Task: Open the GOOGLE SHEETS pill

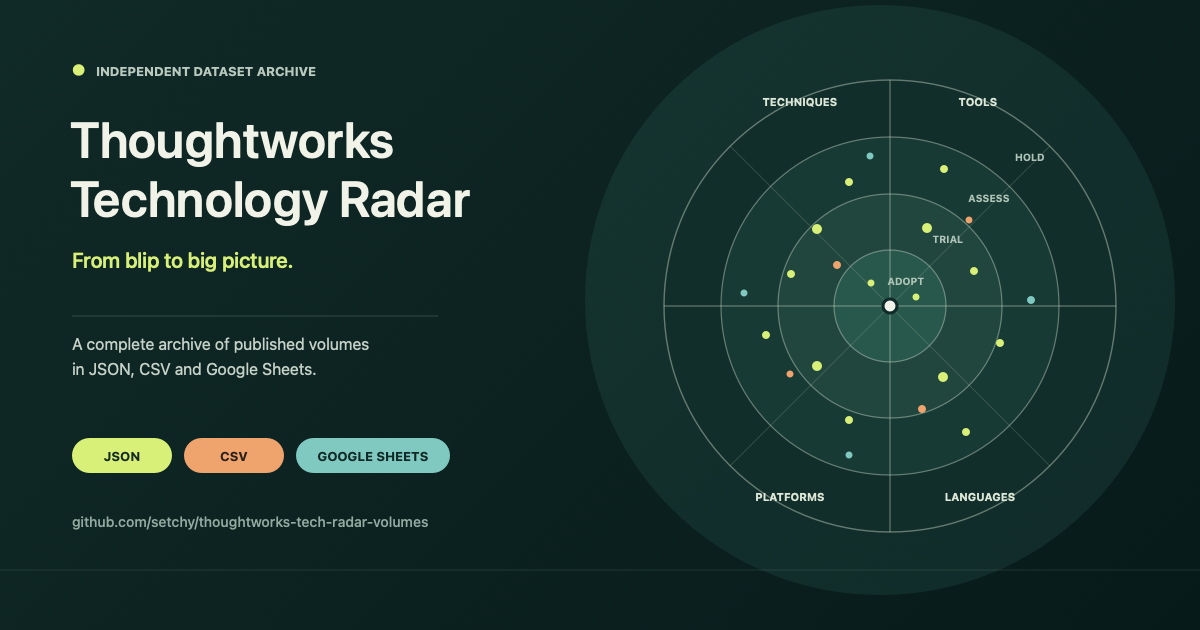Action: 373,456
